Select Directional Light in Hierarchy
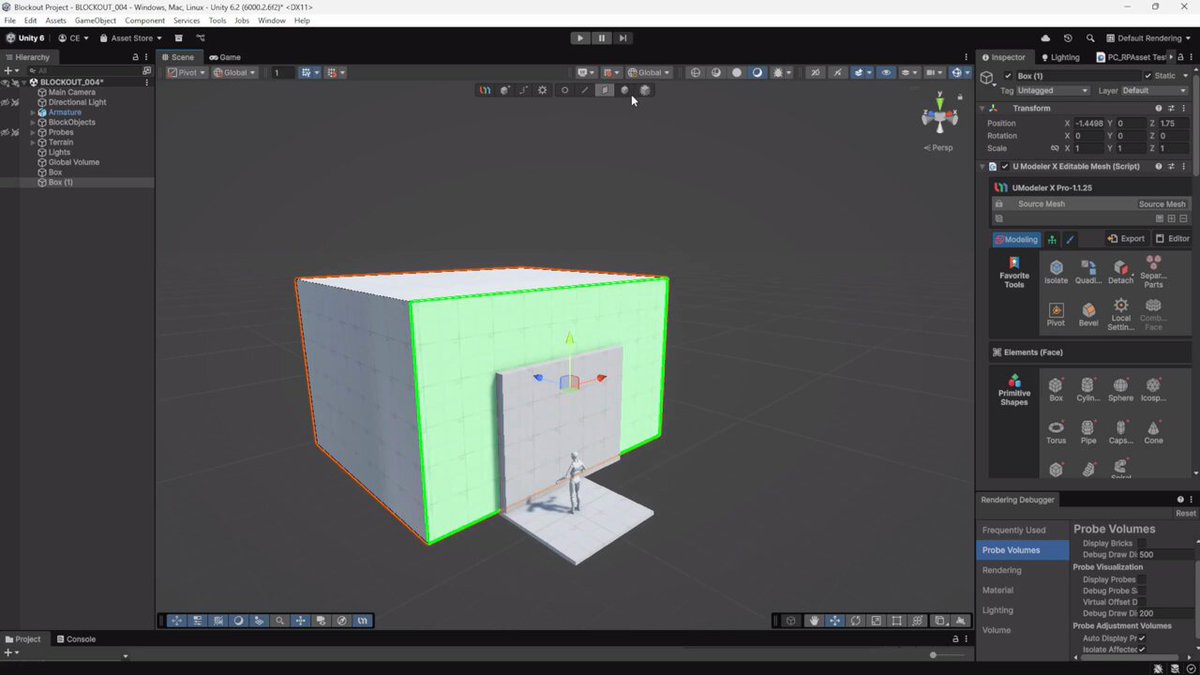Viewport: 1200px width, 675px height. pyautogui.click(x=77, y=102)
